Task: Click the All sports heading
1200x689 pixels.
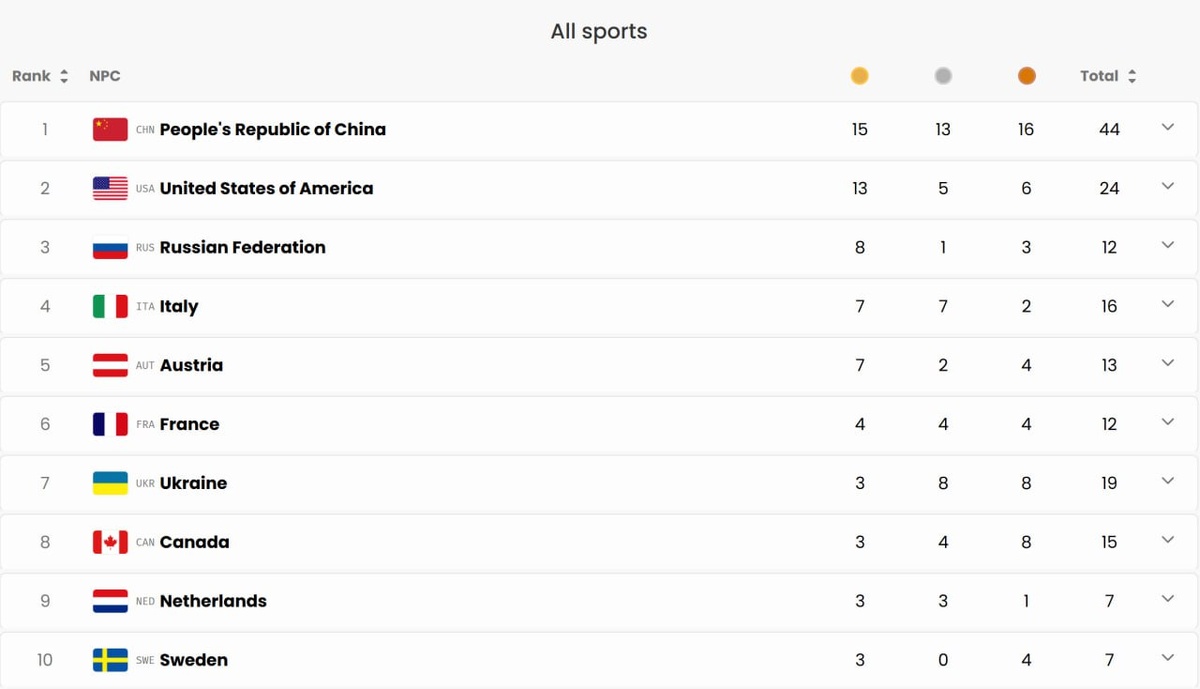Action: point(599,31)
